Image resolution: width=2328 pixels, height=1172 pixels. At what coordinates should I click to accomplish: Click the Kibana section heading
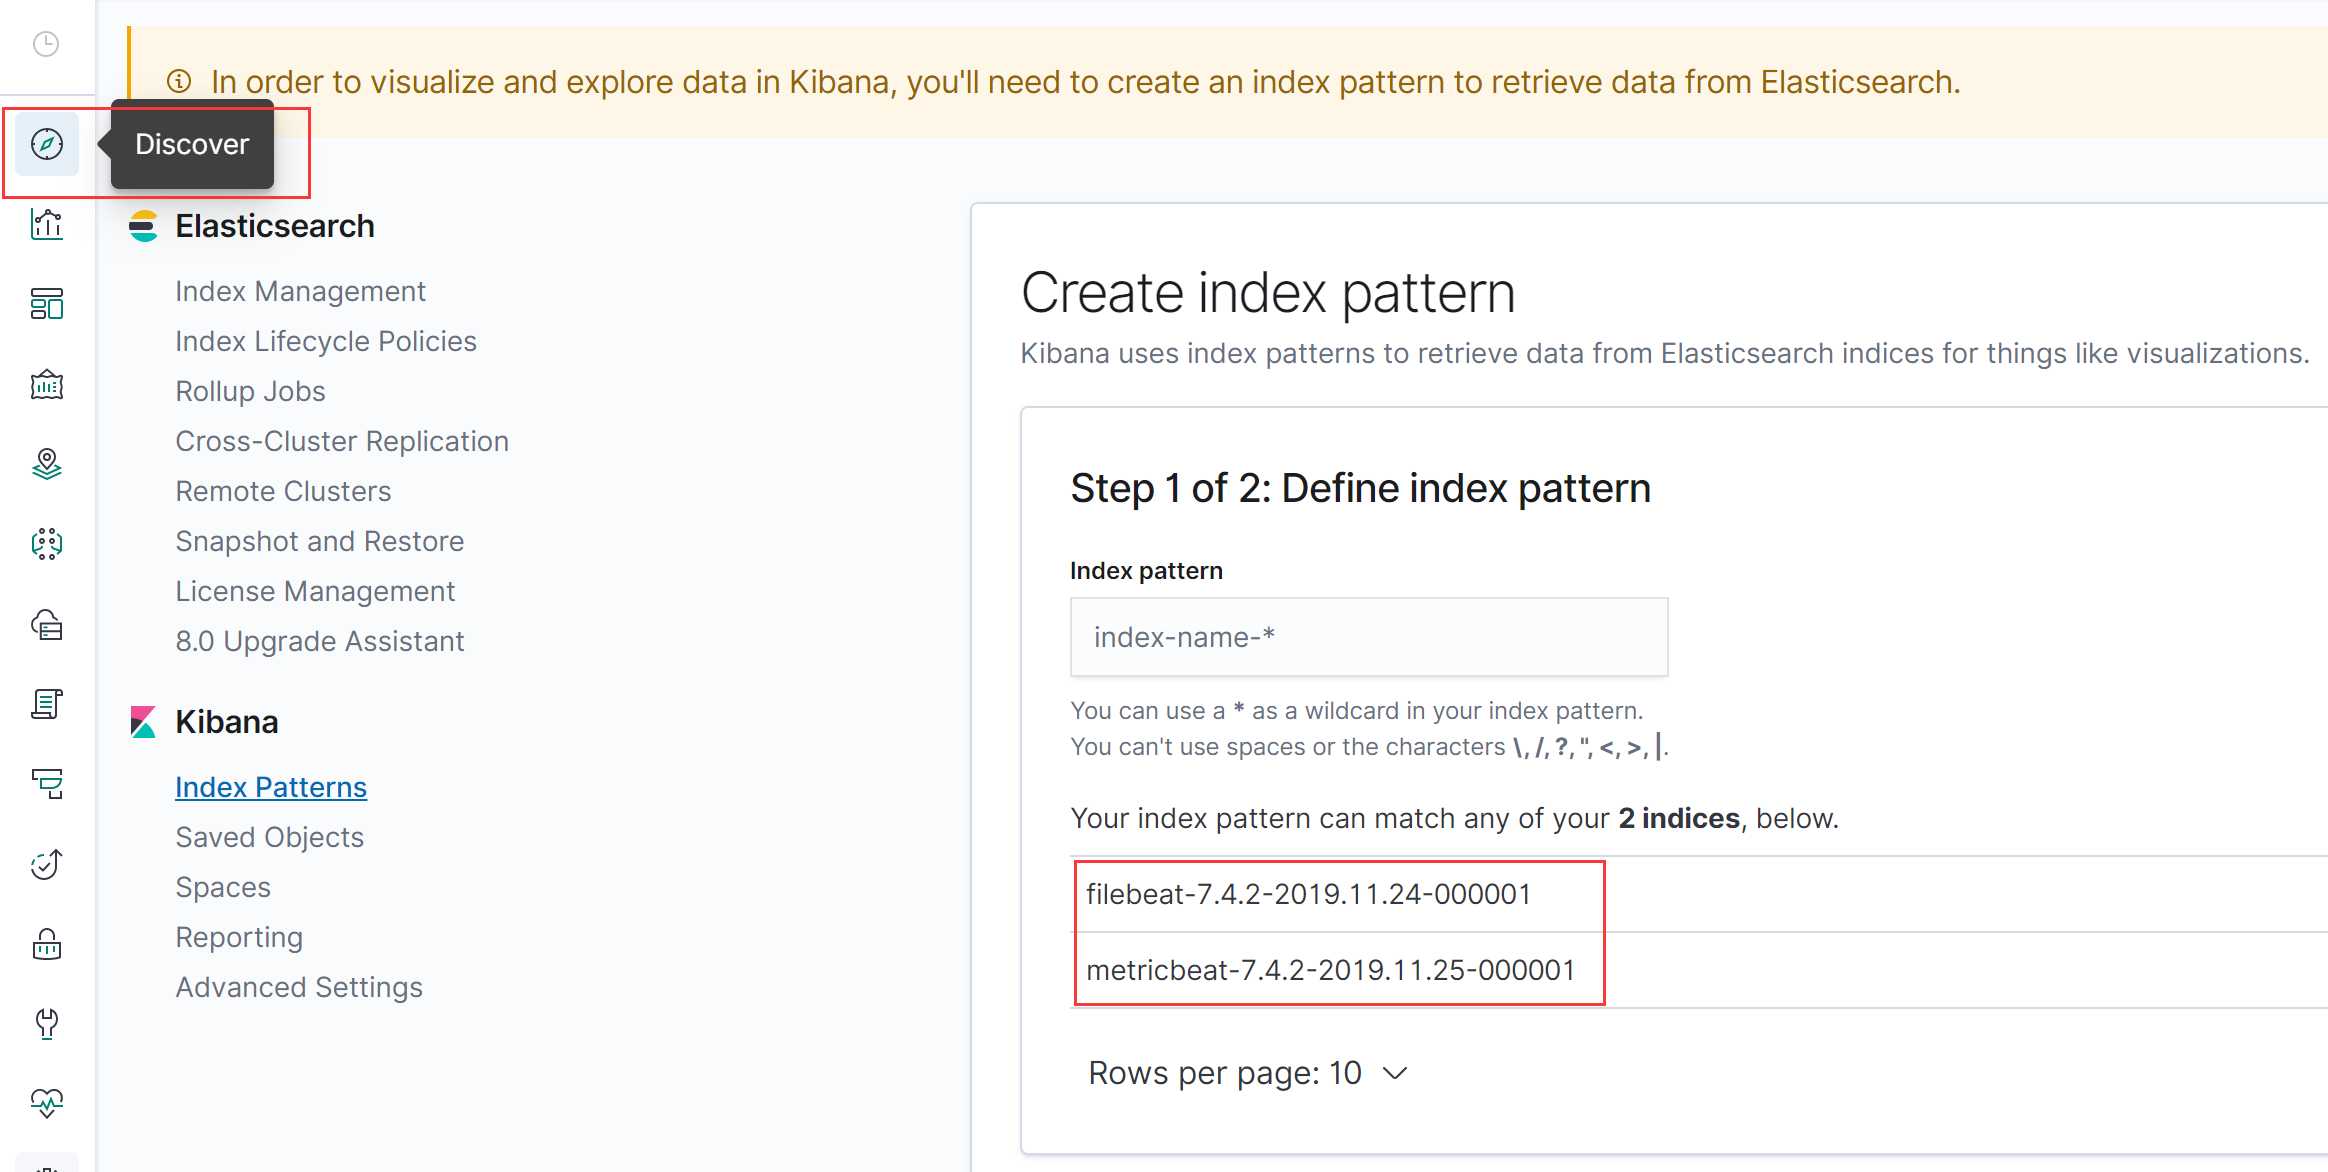pos(227,722)
